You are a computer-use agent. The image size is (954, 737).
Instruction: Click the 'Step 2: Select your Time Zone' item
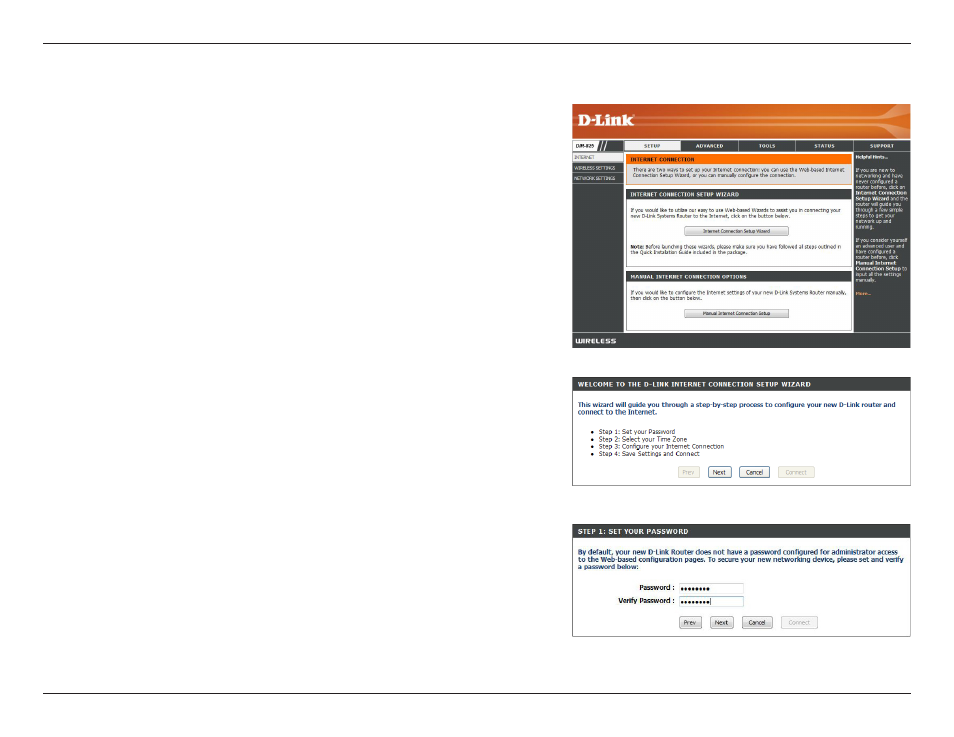(x=642, y=439)
